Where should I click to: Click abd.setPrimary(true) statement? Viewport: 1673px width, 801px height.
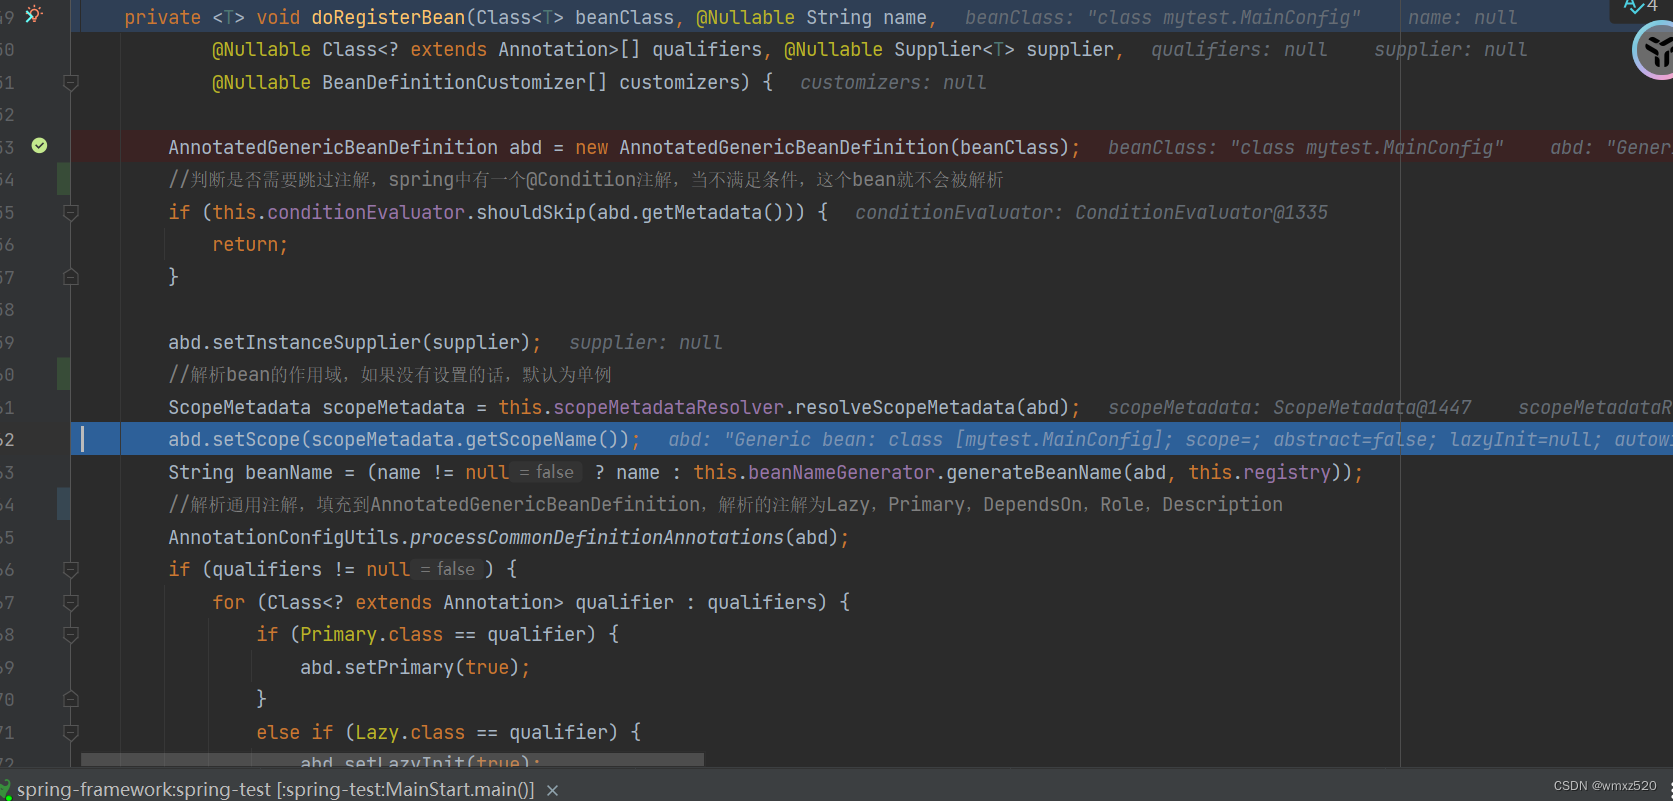tap(415, 667)
